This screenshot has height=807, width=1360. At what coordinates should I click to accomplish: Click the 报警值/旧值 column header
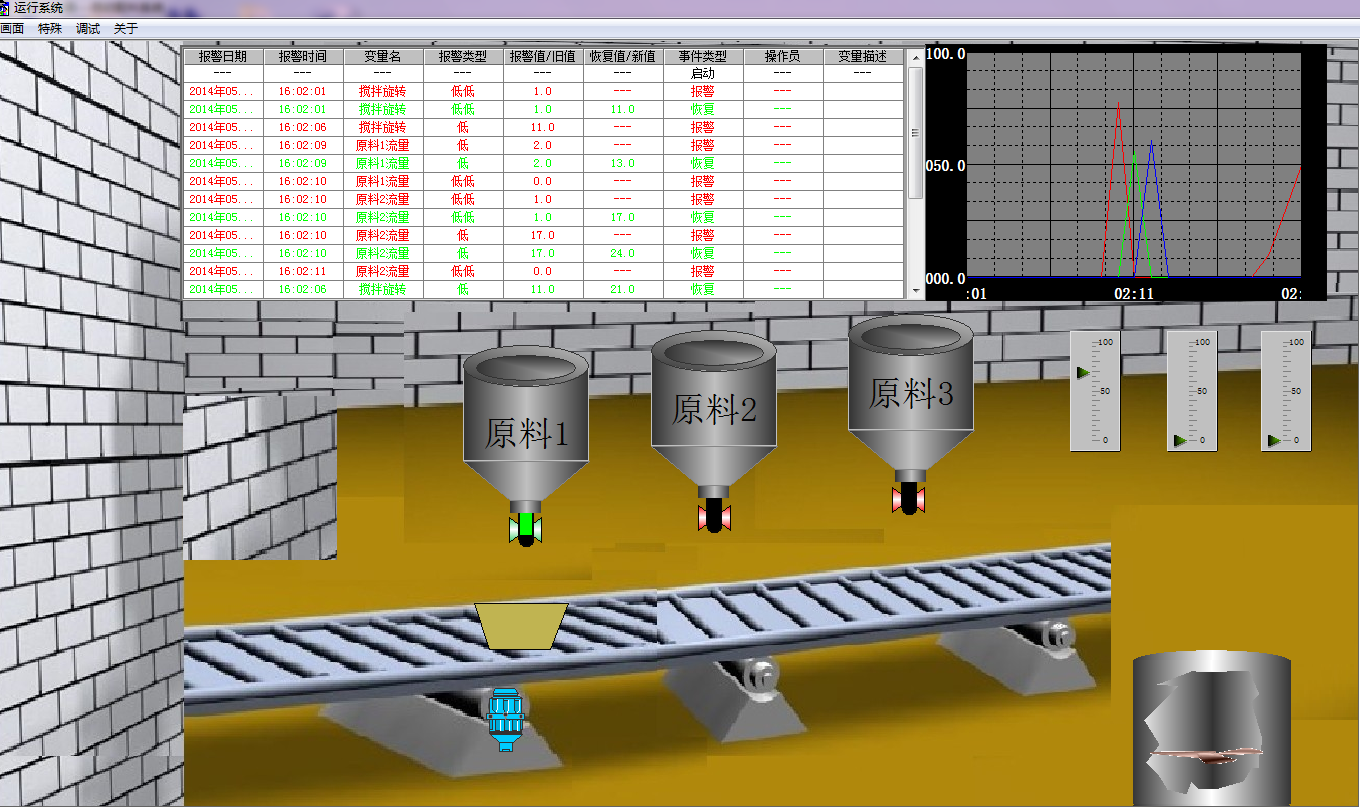[543, 57]
